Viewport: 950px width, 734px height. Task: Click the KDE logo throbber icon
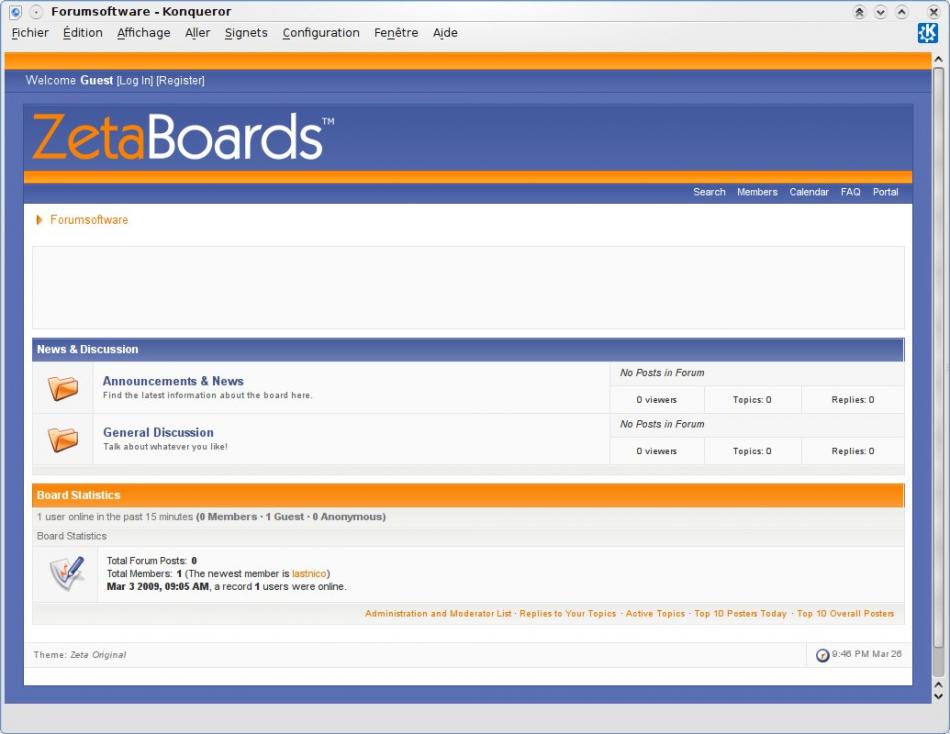928,33
